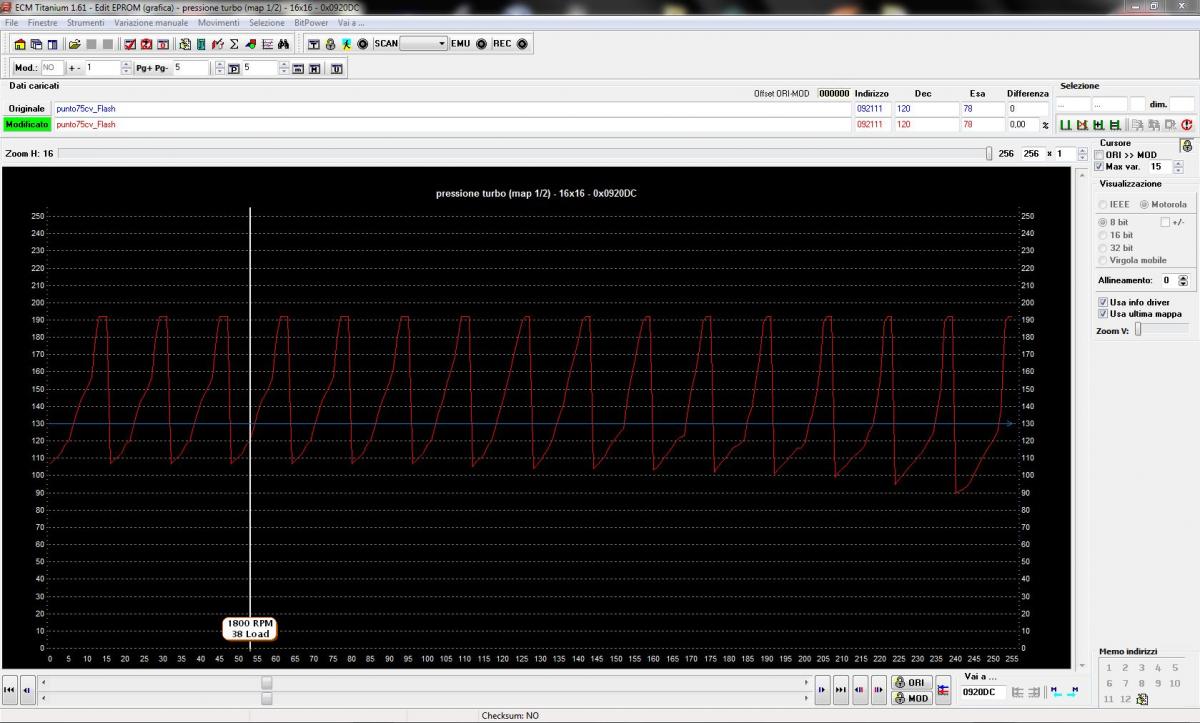Image resolution: width=1200 pixels, height=723 pixels.
Task: Click the binoculars search icon
Action: click(284, 44)
